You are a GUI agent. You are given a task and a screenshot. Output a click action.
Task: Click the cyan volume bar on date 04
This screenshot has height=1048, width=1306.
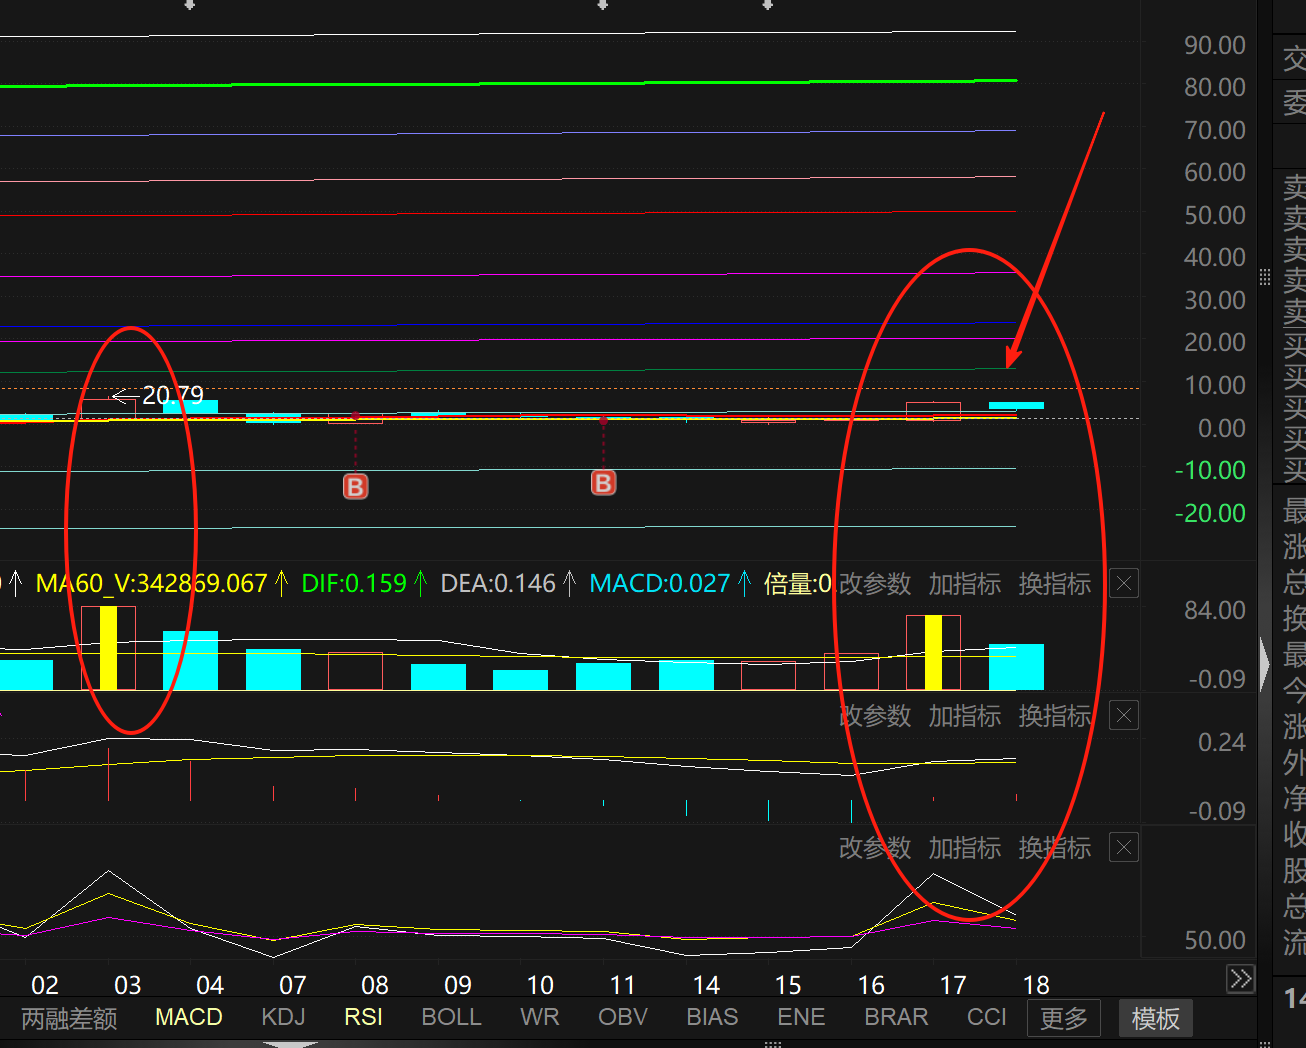click(190, 660)
